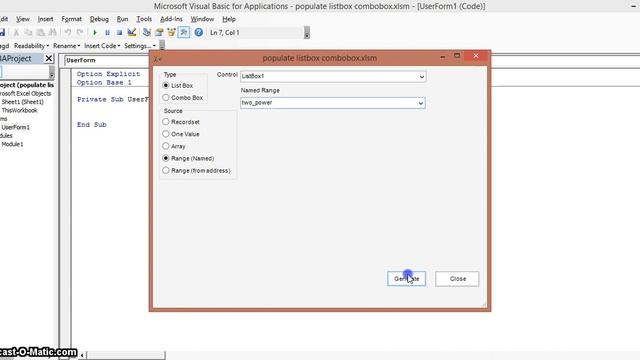
Task: Open the Insert menu
Action: coord(45,19)
